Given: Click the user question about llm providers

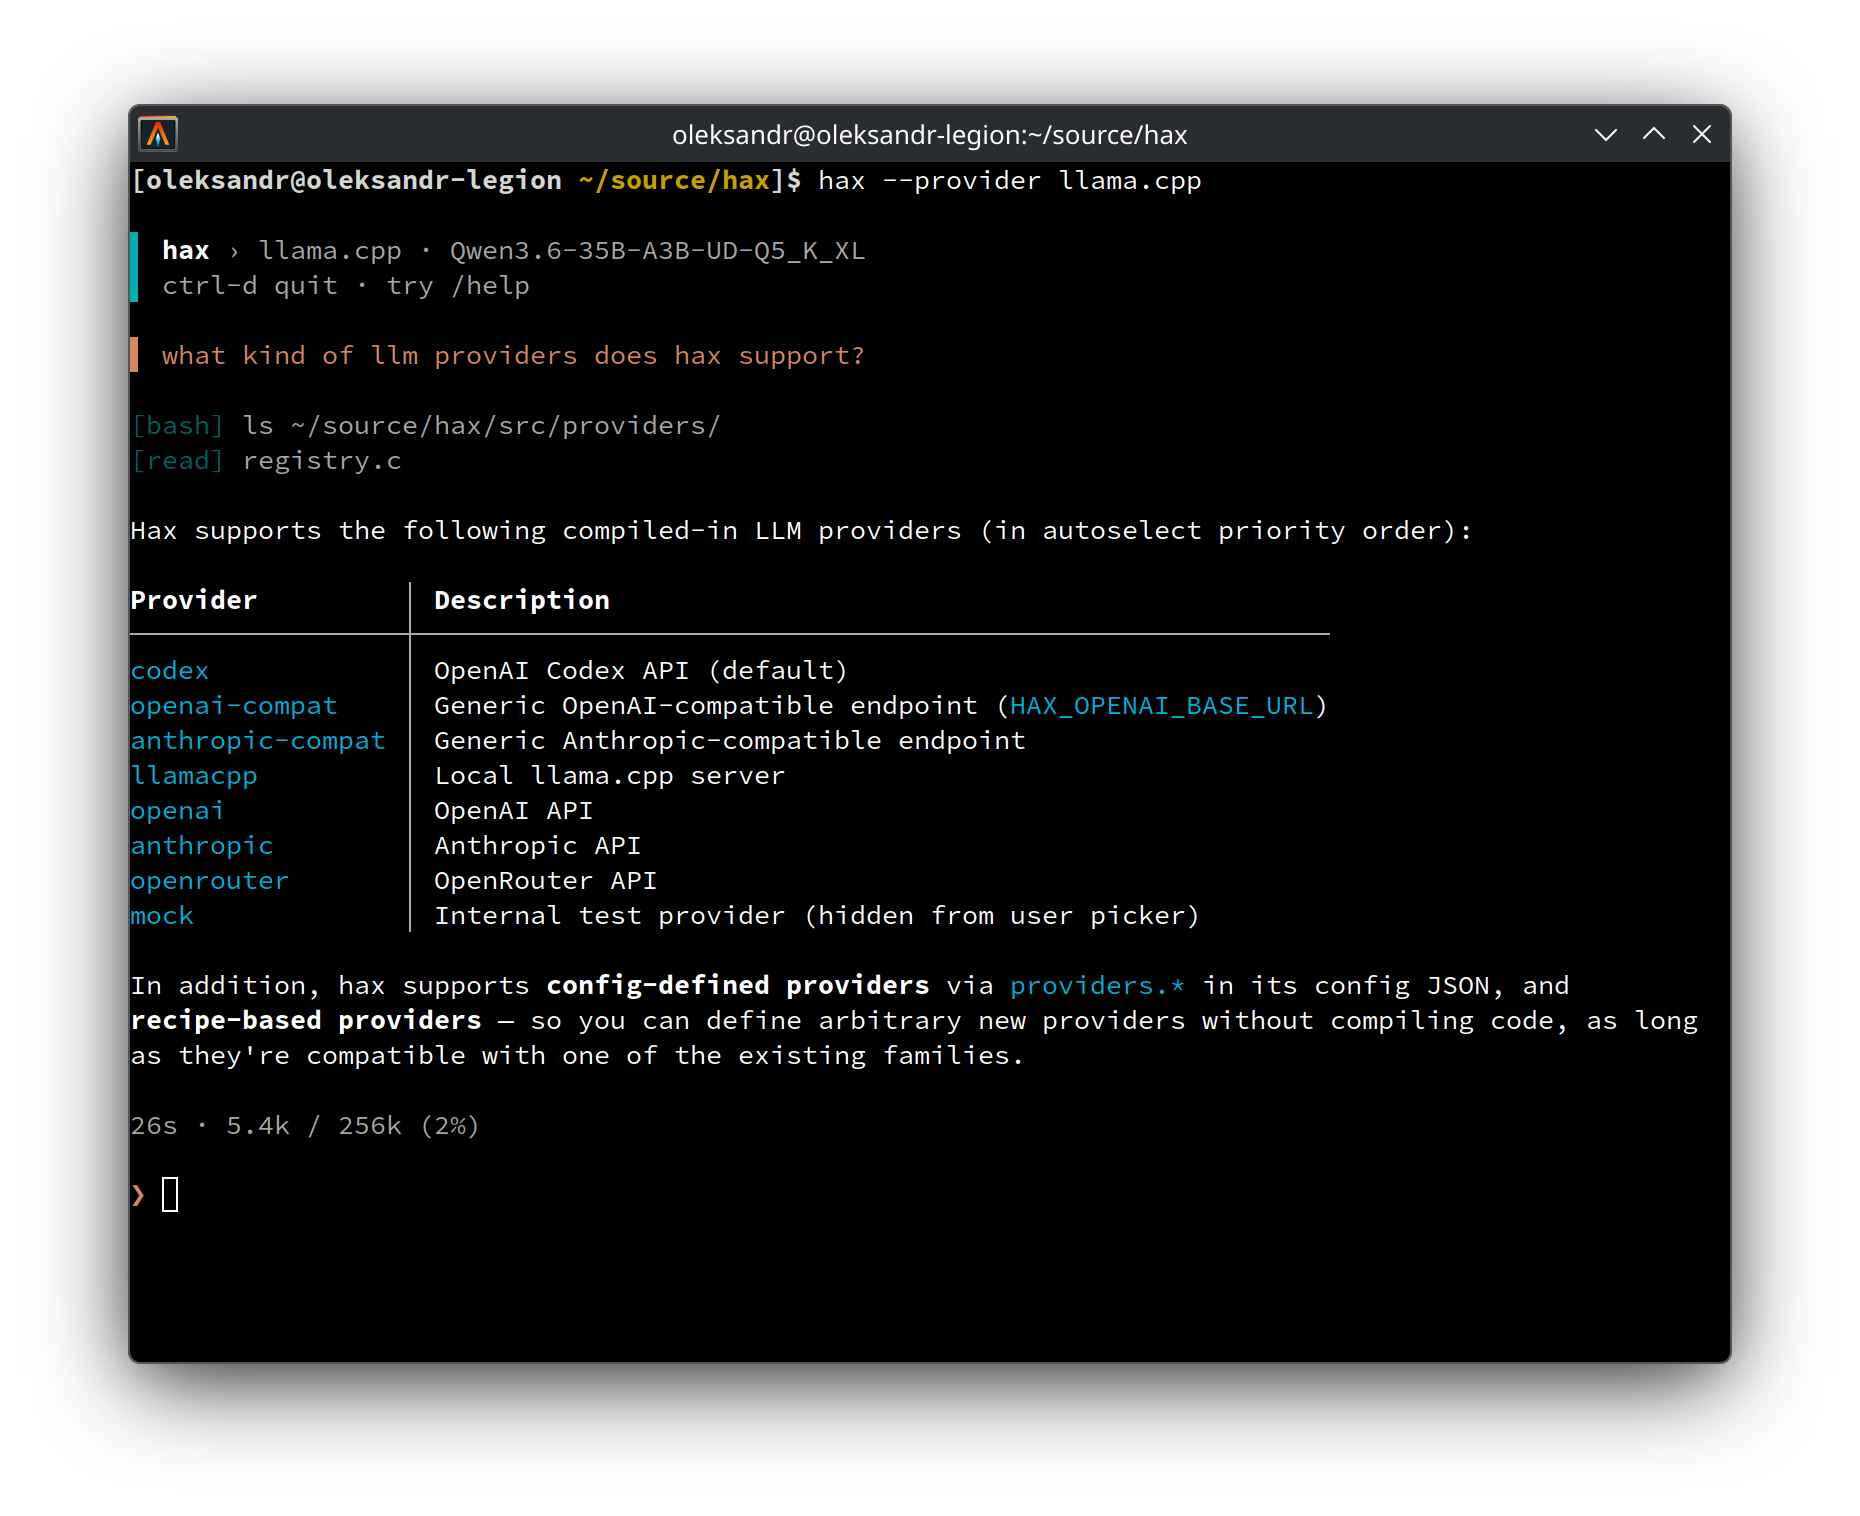Looking at the screenshot, I should click(513, 356).
